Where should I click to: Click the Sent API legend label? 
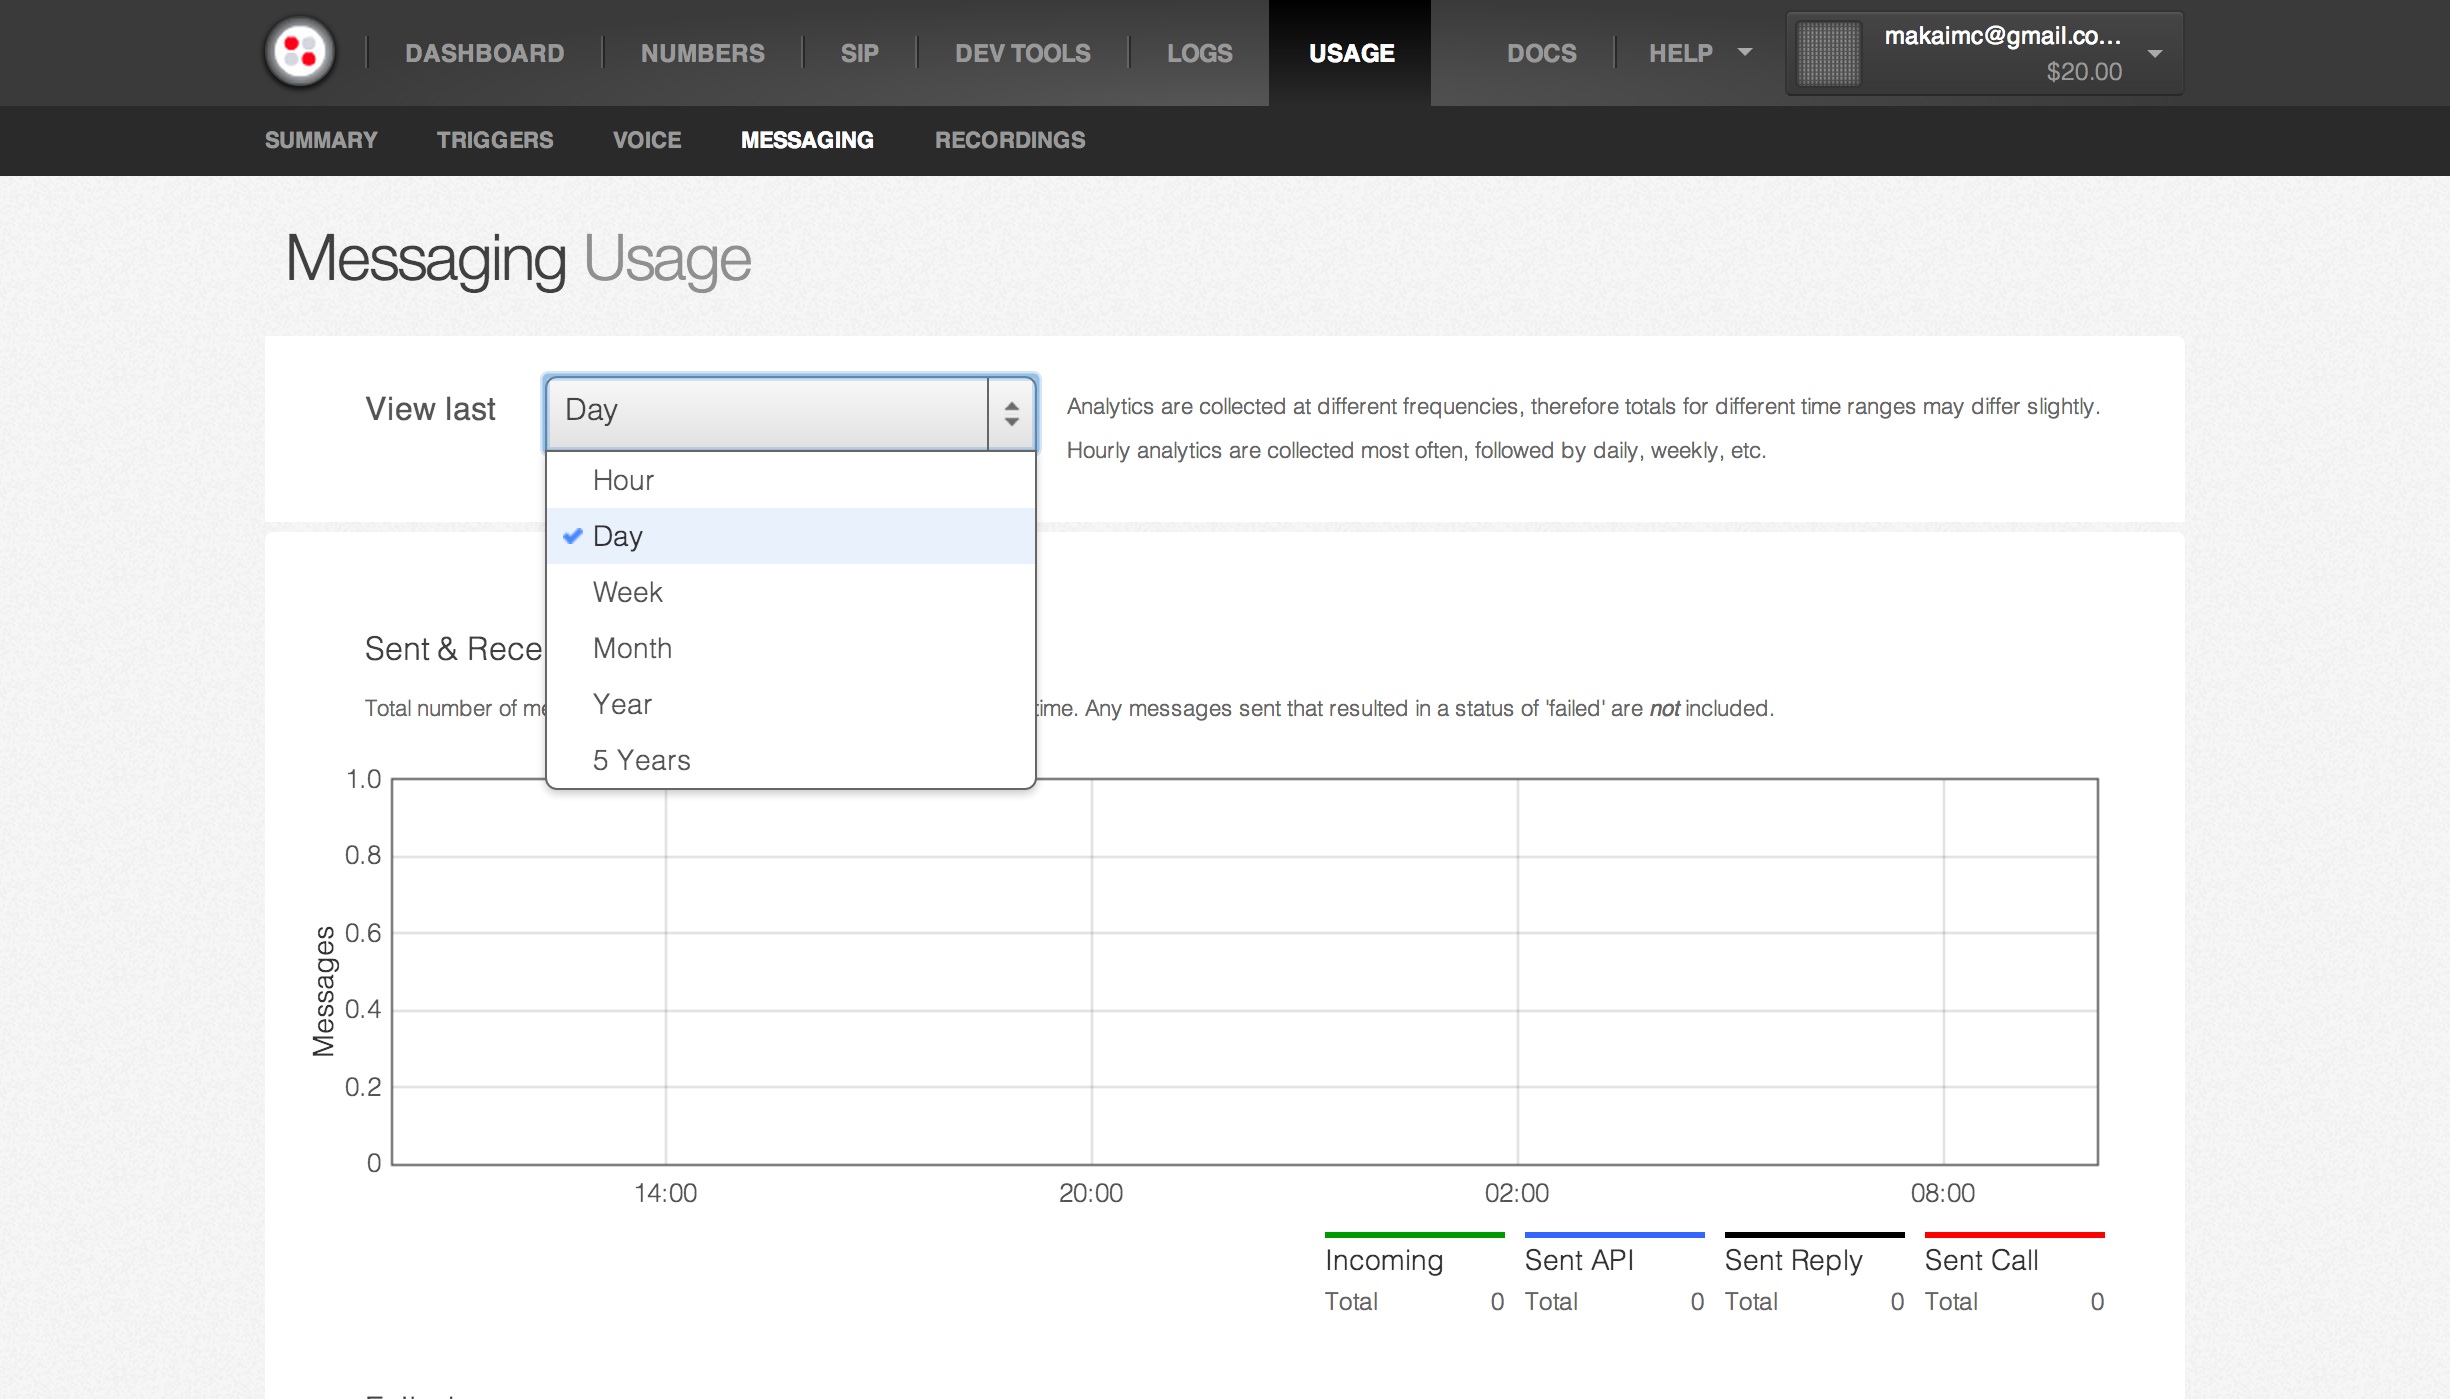[x=1579, y=1261]
